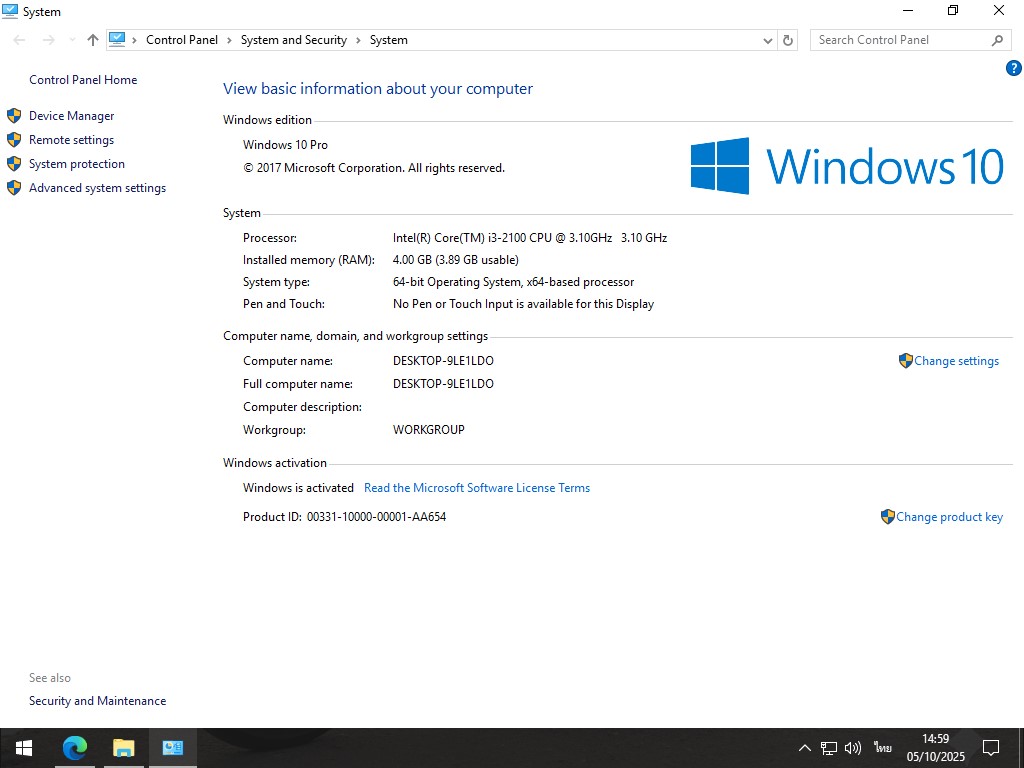Viewport: 1024px width, 768px height.
Task: Open the volume speaker tray icon
Action: tap(853, 748)
